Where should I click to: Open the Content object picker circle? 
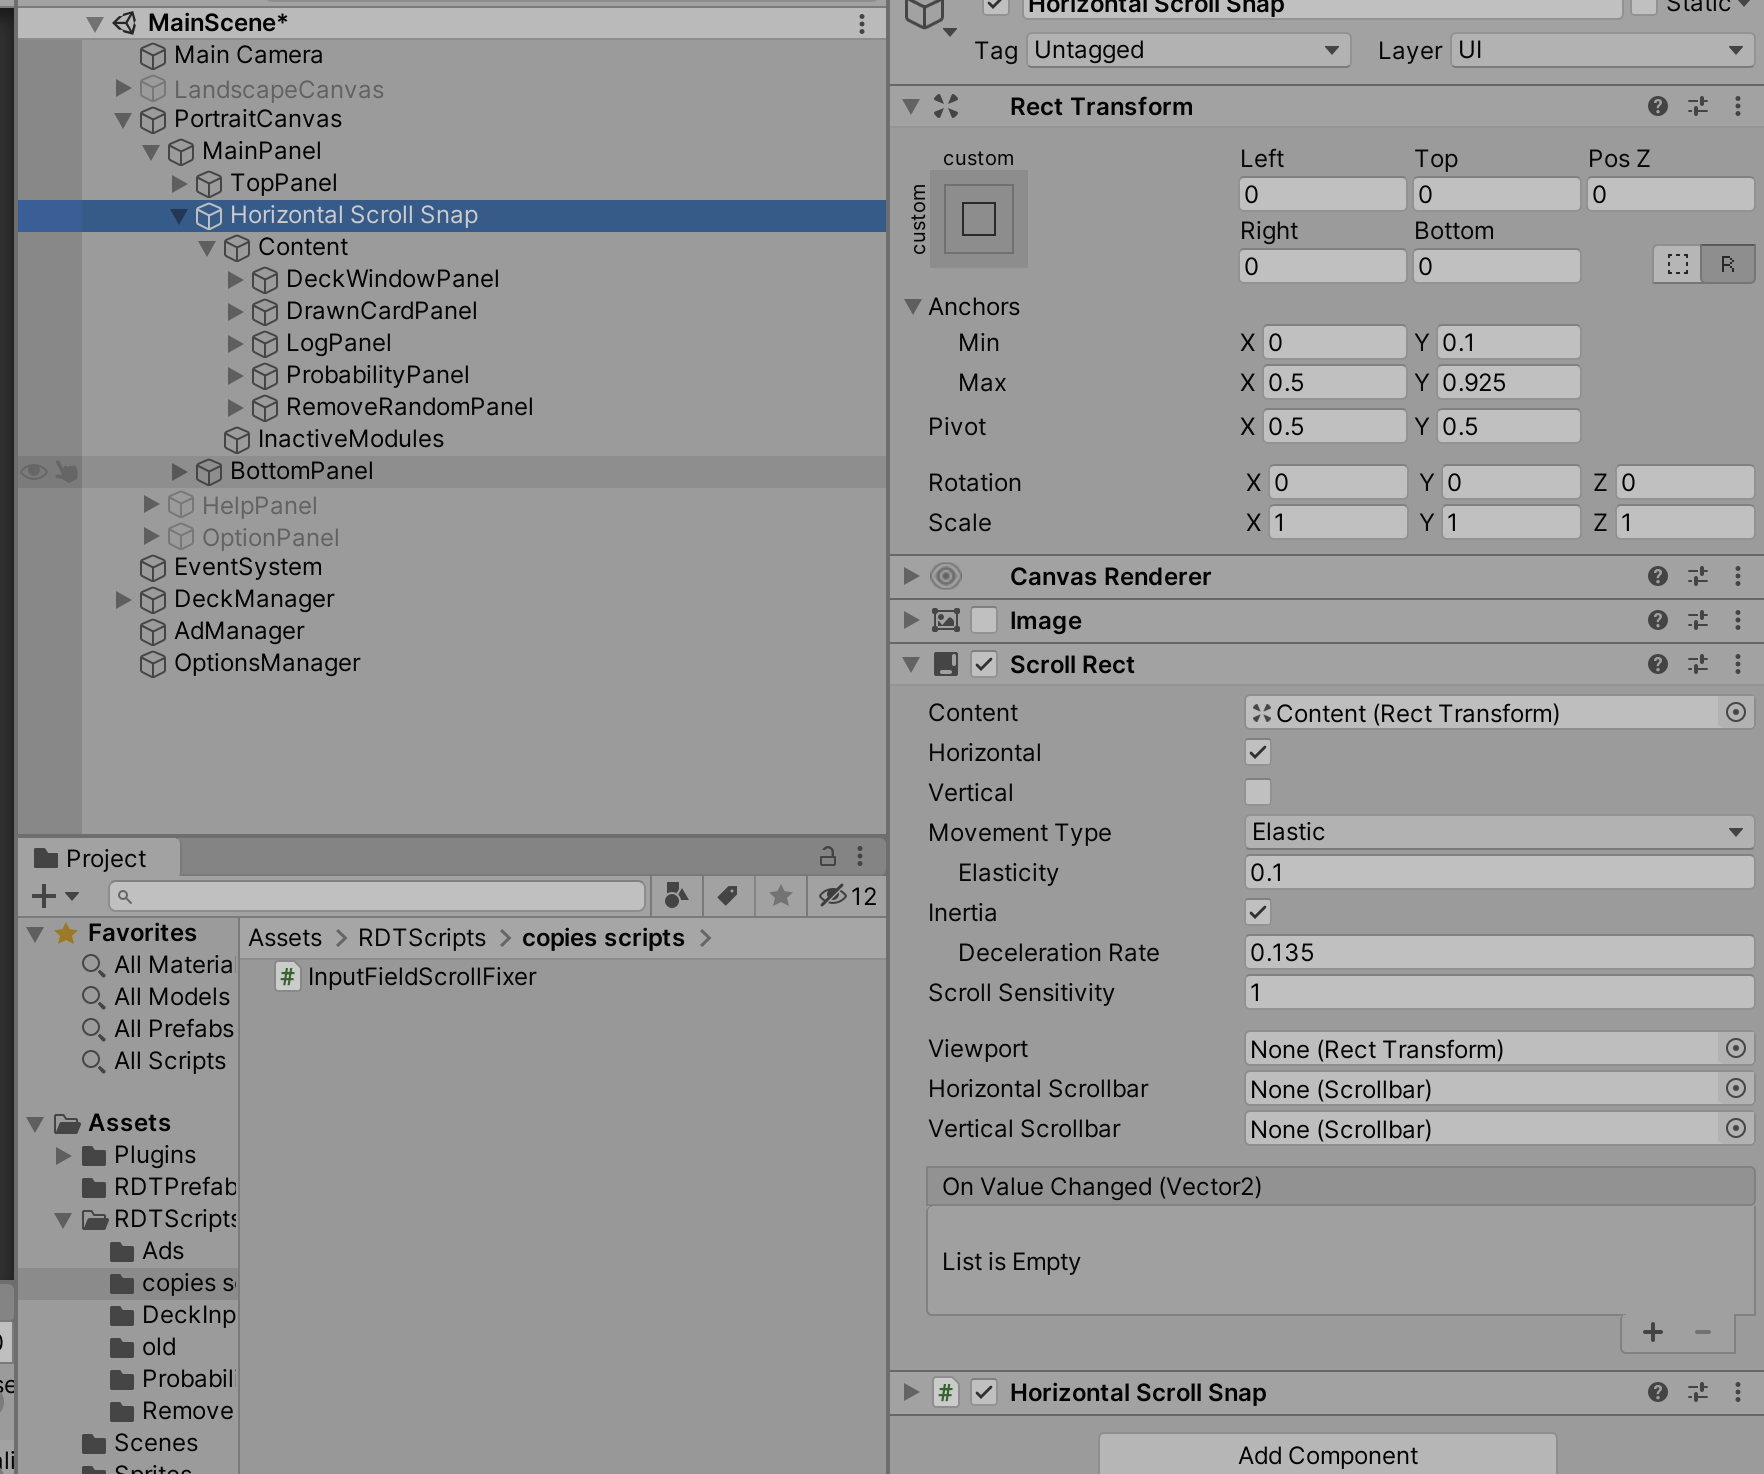coord(1737,712)
